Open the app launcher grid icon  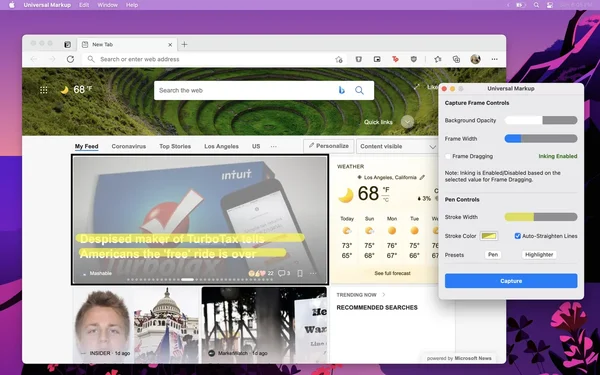[x=44, y=90]
